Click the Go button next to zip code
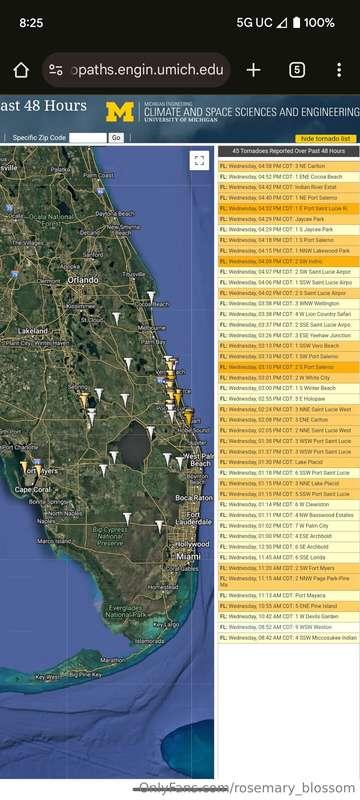This screenshot has height=800, width=360. point(116,138)
